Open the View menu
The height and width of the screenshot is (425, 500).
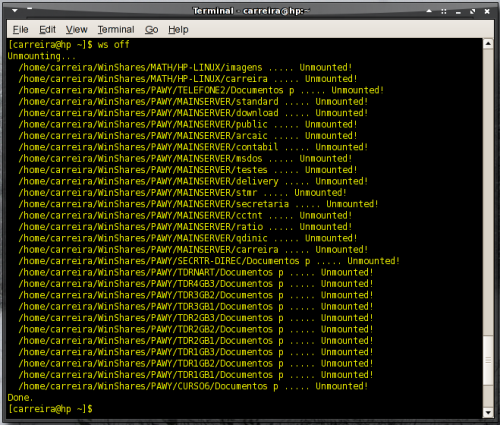tap(76, 30)
